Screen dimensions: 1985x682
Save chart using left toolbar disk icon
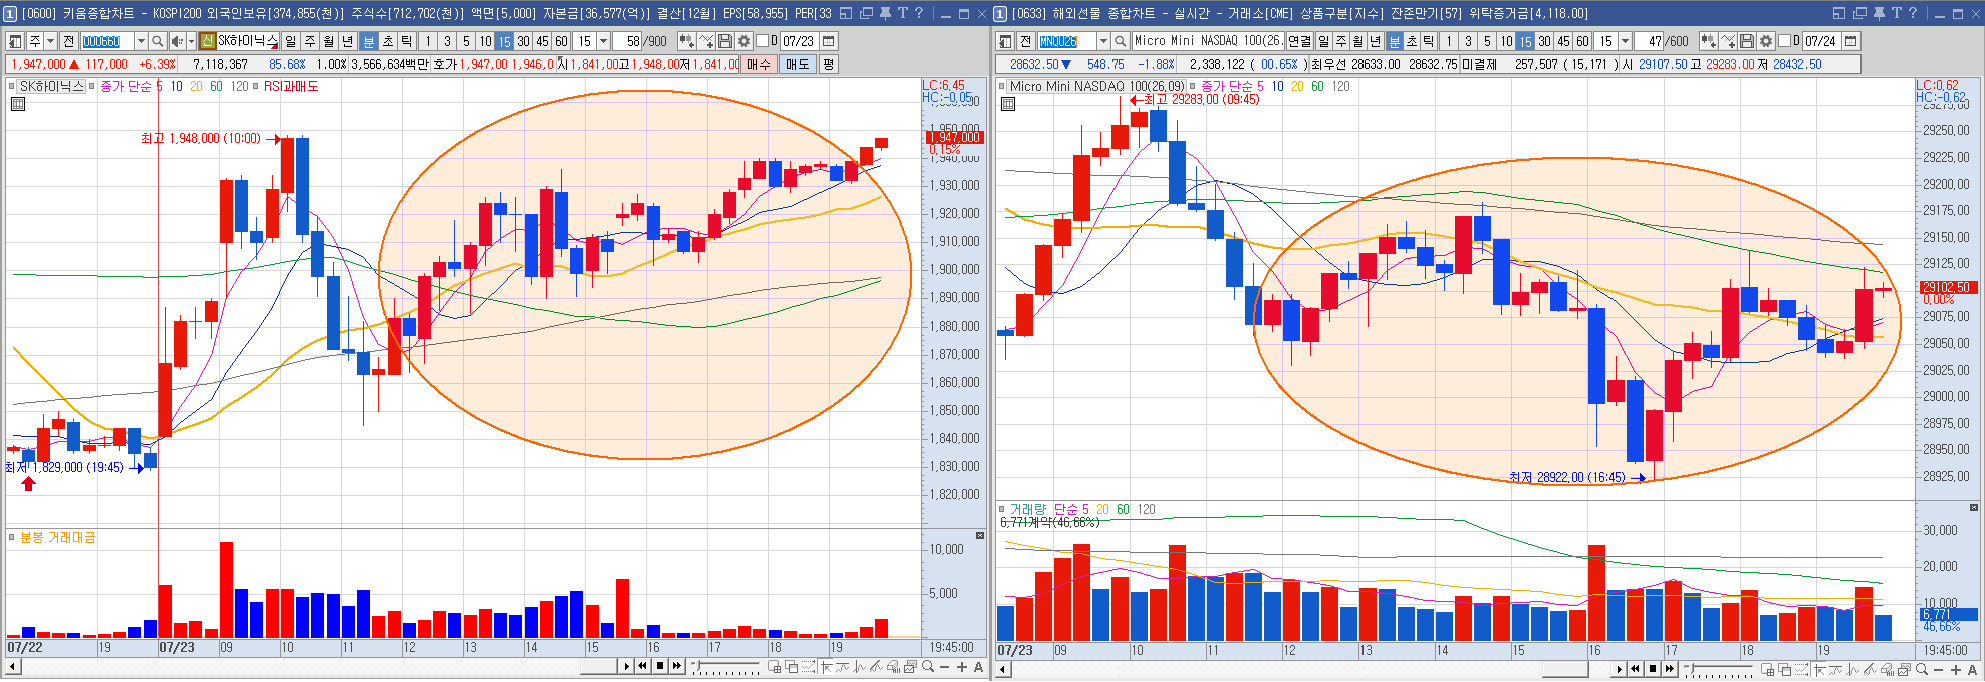[x=725, y=41]
